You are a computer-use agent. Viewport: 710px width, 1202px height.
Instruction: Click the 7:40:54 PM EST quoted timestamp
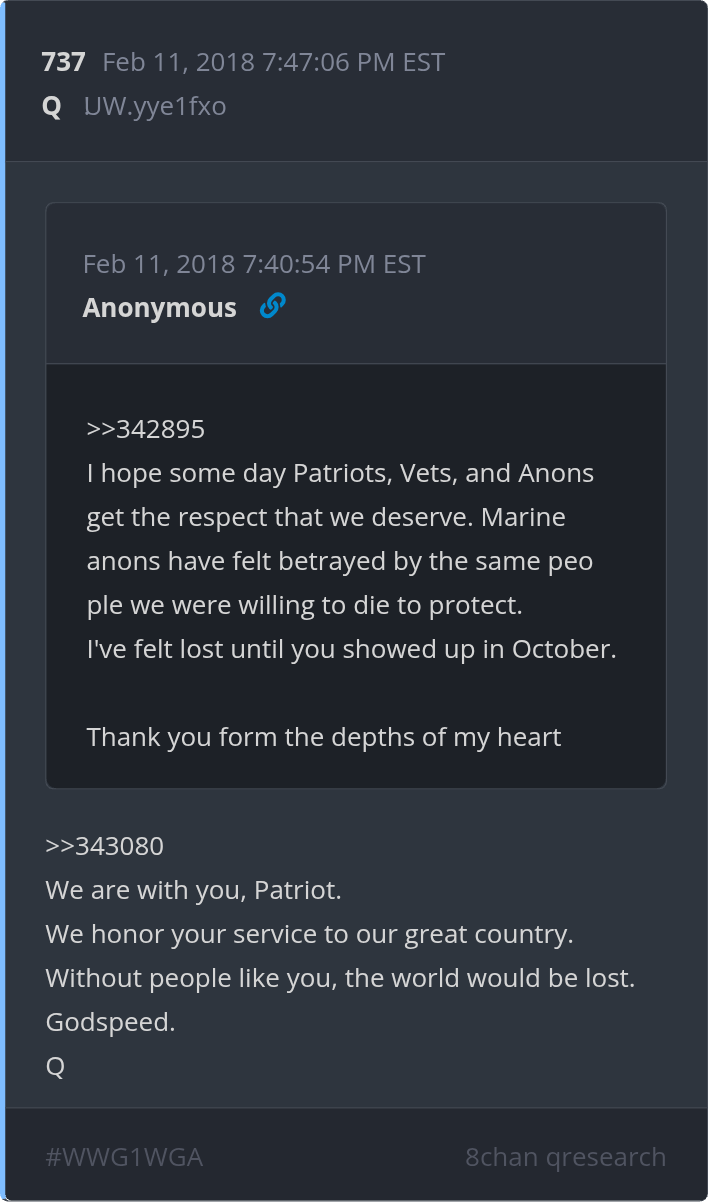click(x=254, y=264)
